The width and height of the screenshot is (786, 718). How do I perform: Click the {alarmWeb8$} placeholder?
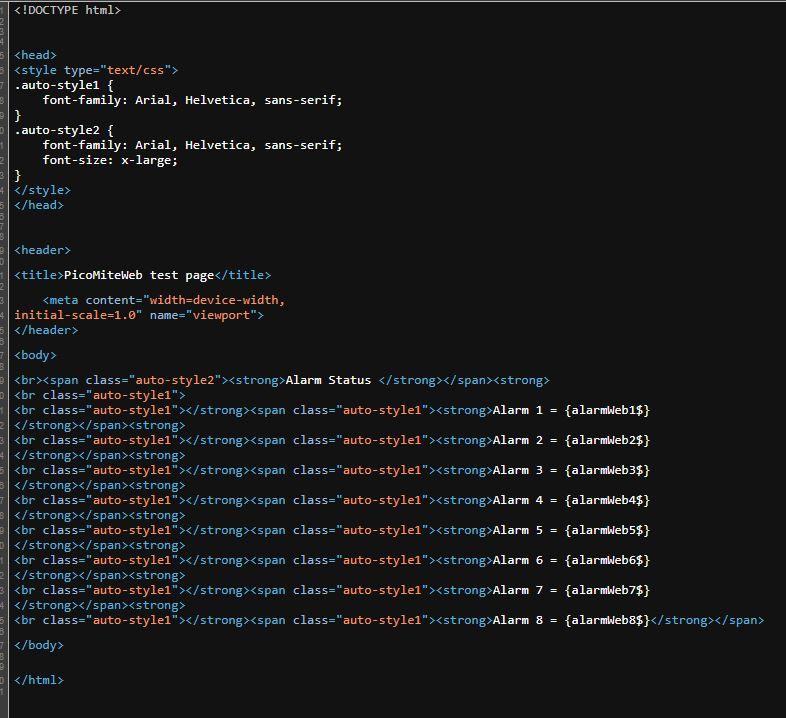(607, 620)
